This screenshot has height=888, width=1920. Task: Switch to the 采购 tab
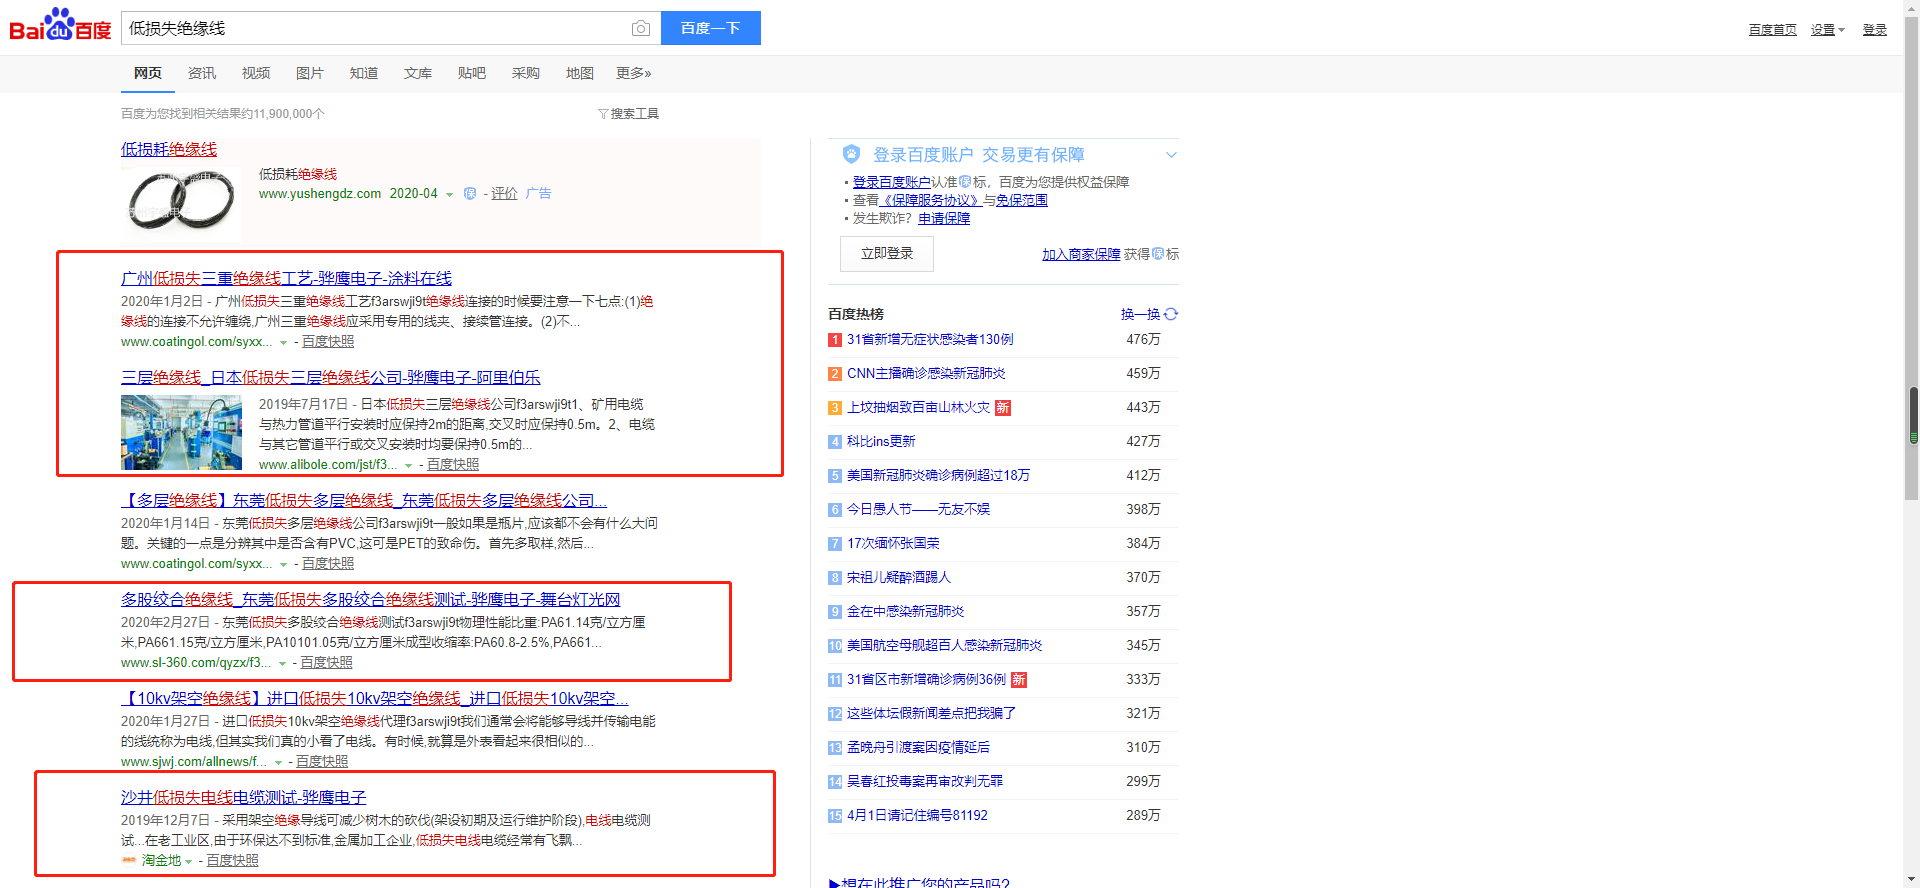(x=526, y=73)
